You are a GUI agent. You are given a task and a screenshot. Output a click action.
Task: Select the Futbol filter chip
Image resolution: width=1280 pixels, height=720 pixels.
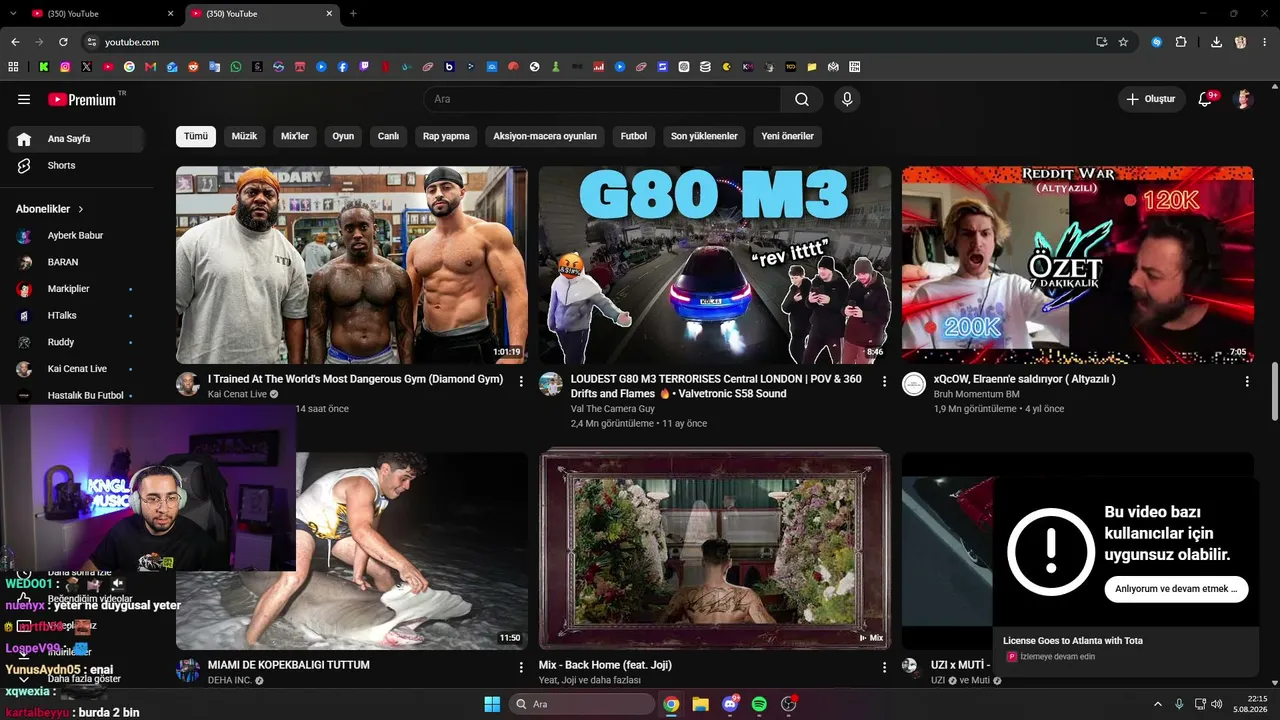pos(634,136)
